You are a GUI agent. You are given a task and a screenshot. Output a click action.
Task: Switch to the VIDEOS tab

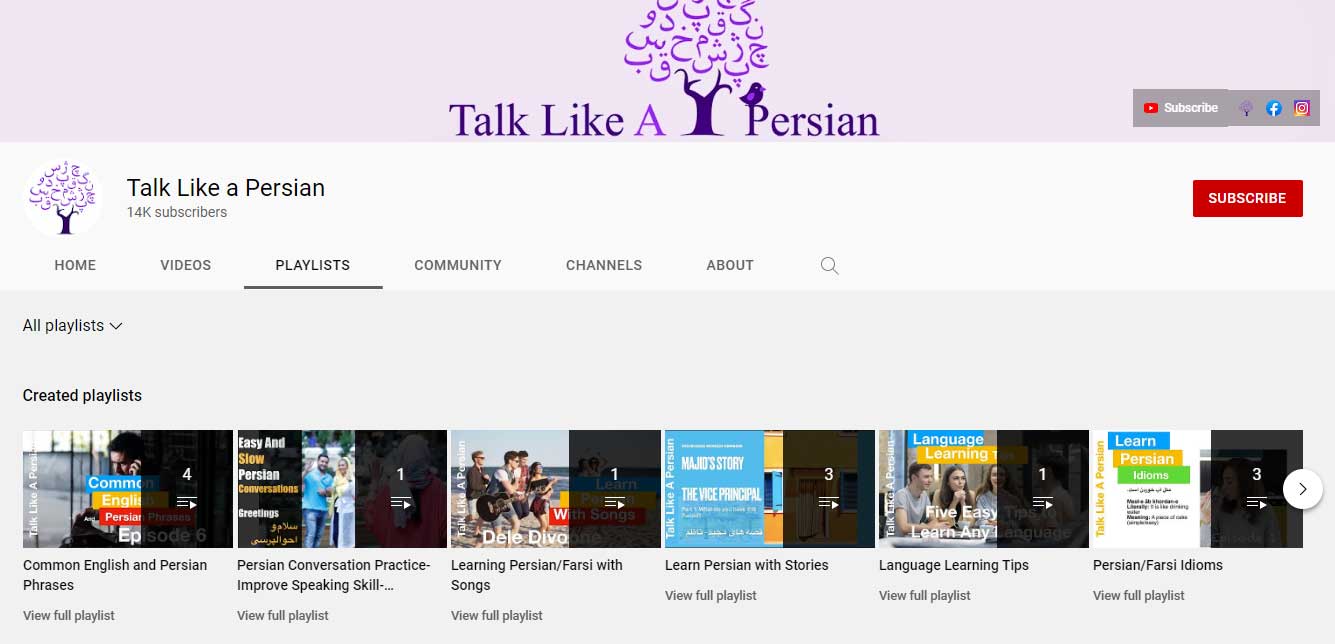click(x=186, y=265)
